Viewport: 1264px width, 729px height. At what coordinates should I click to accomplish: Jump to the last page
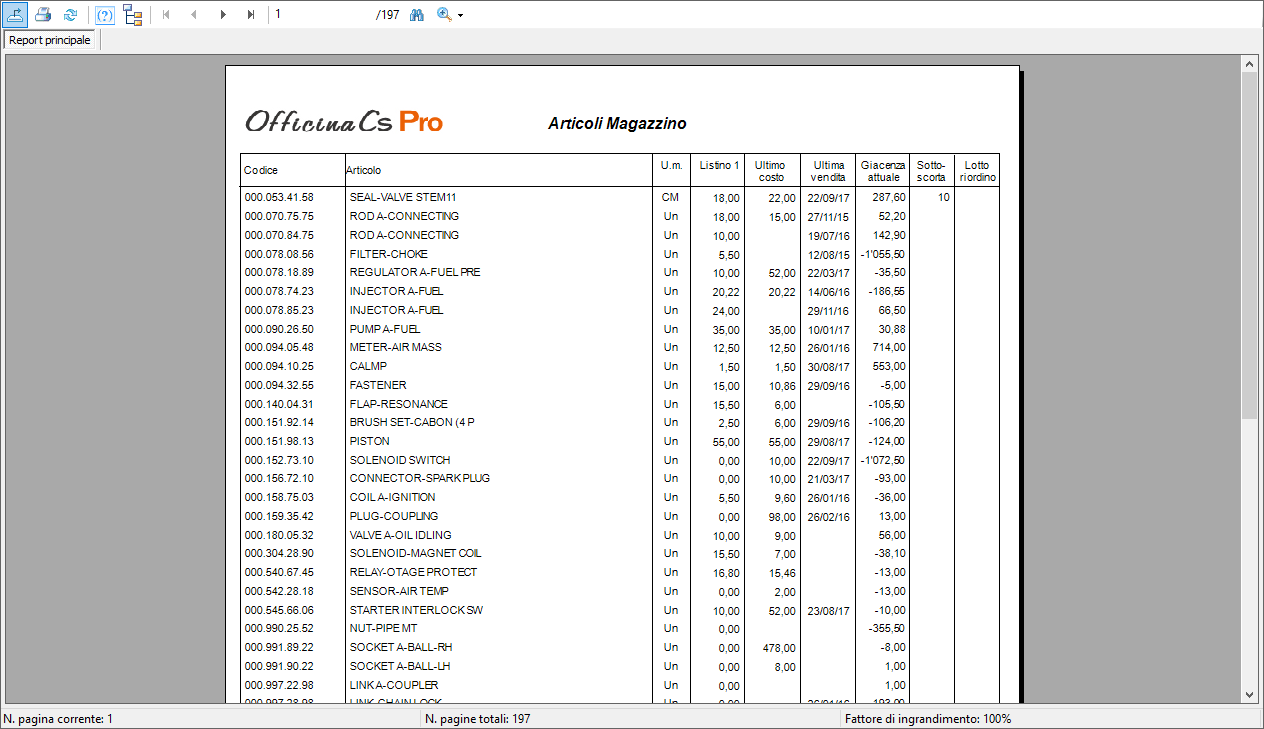coord(250,15)
